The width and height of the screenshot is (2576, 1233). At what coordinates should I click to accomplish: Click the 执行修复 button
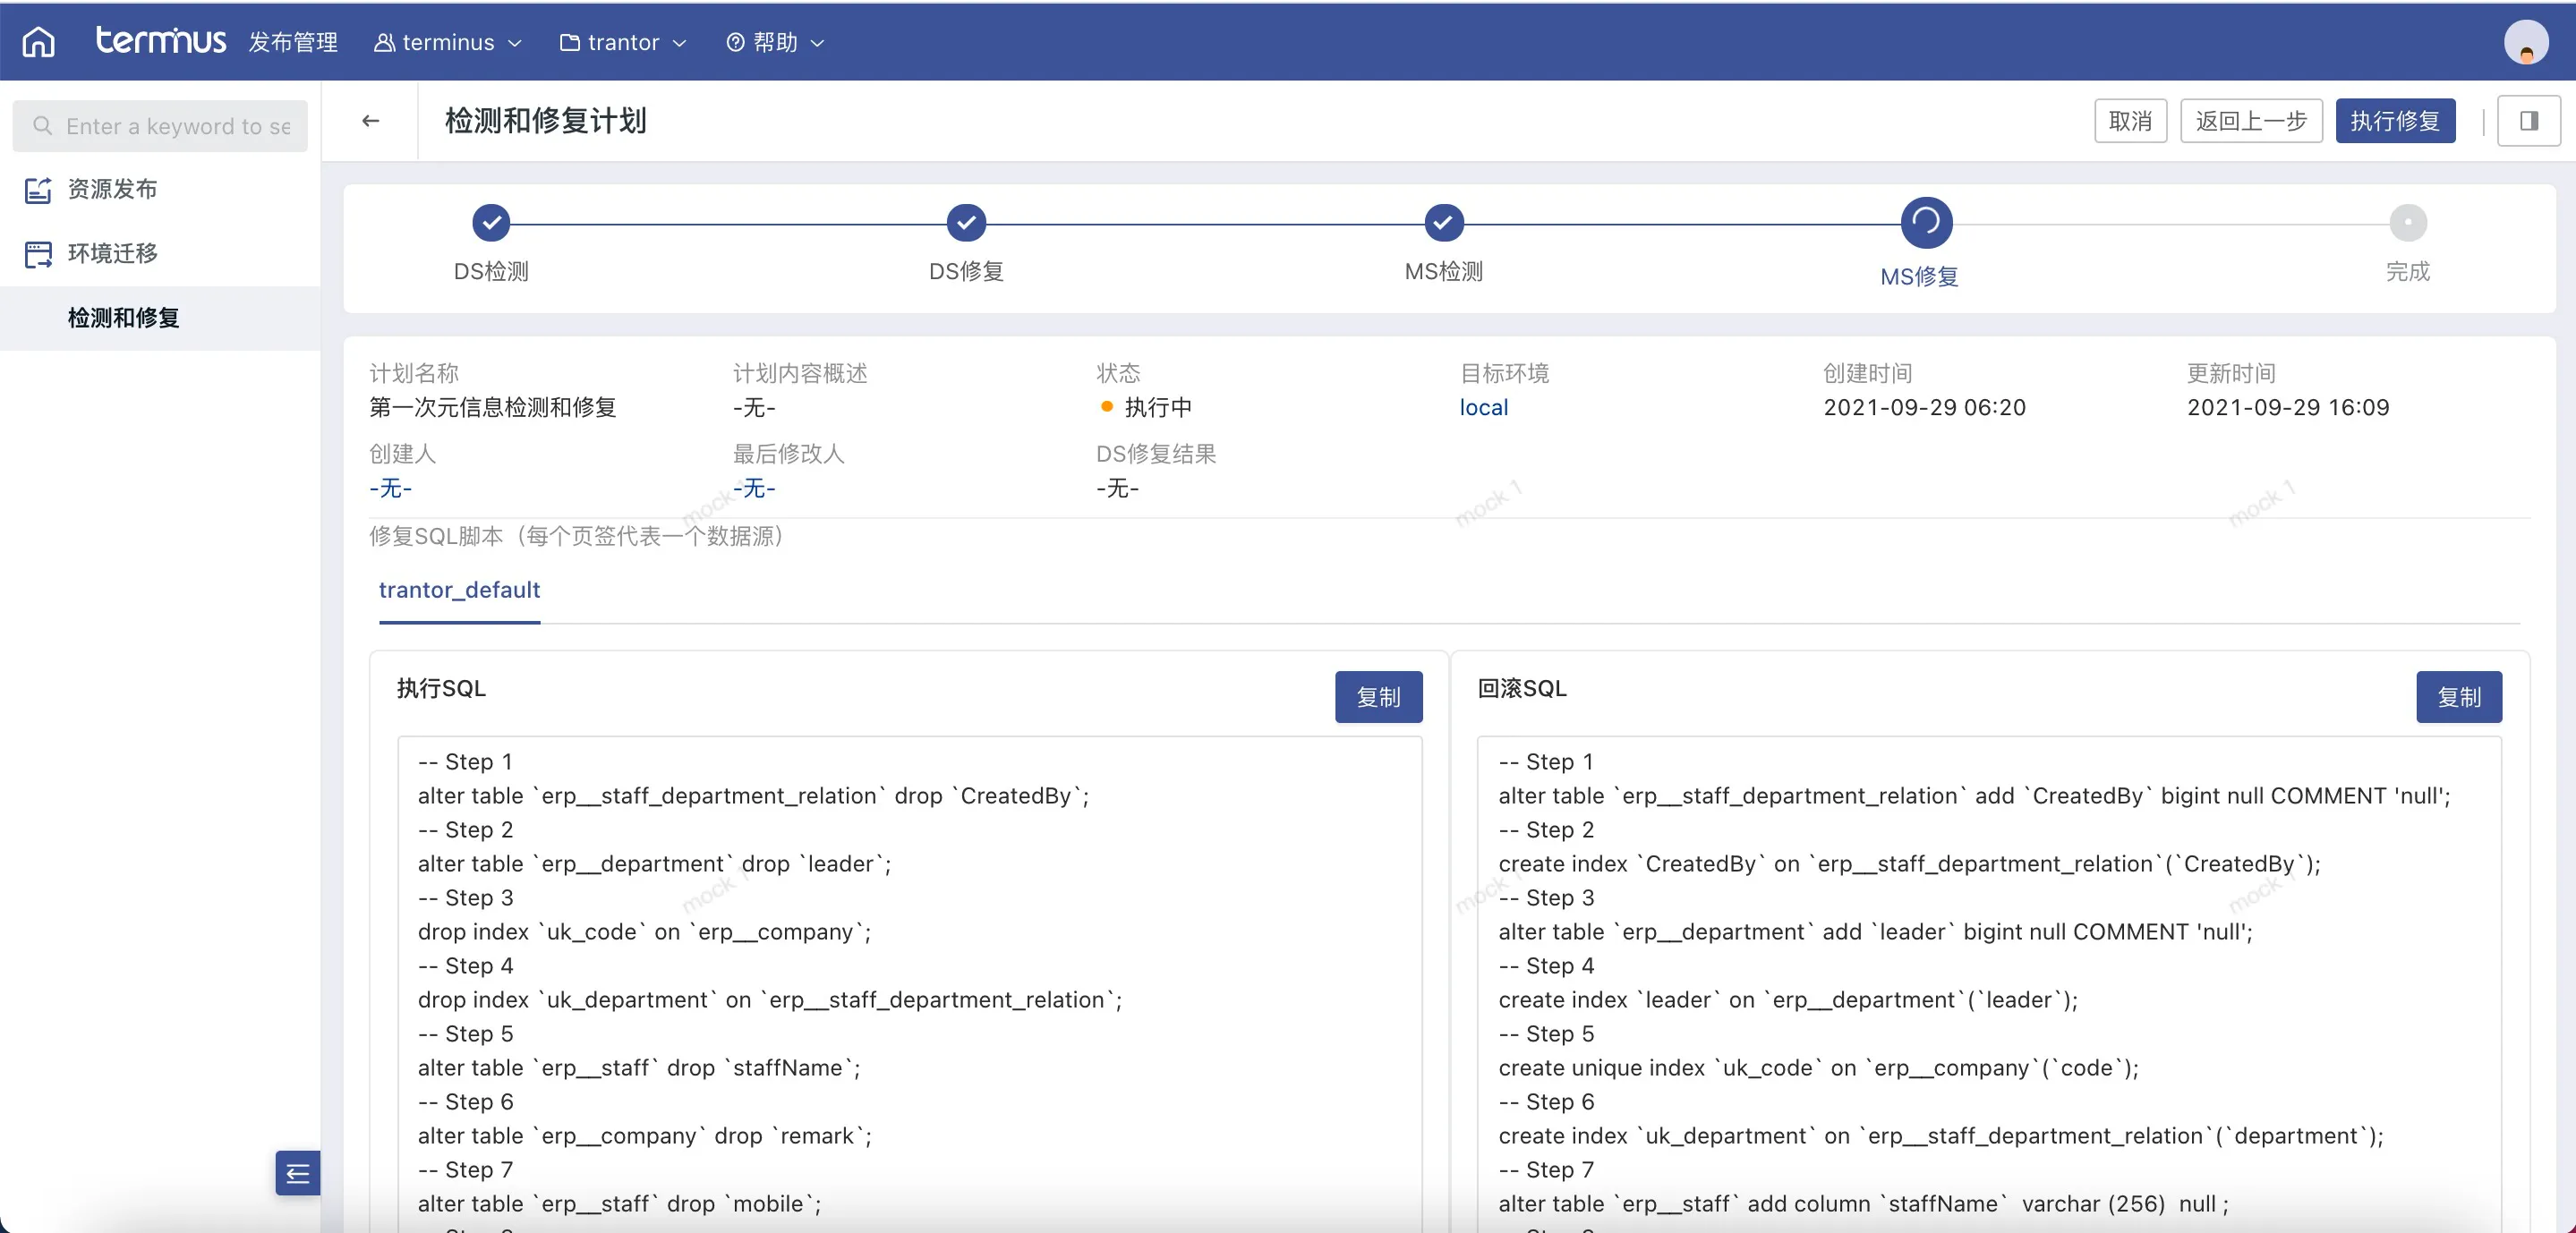(2395, 121)
